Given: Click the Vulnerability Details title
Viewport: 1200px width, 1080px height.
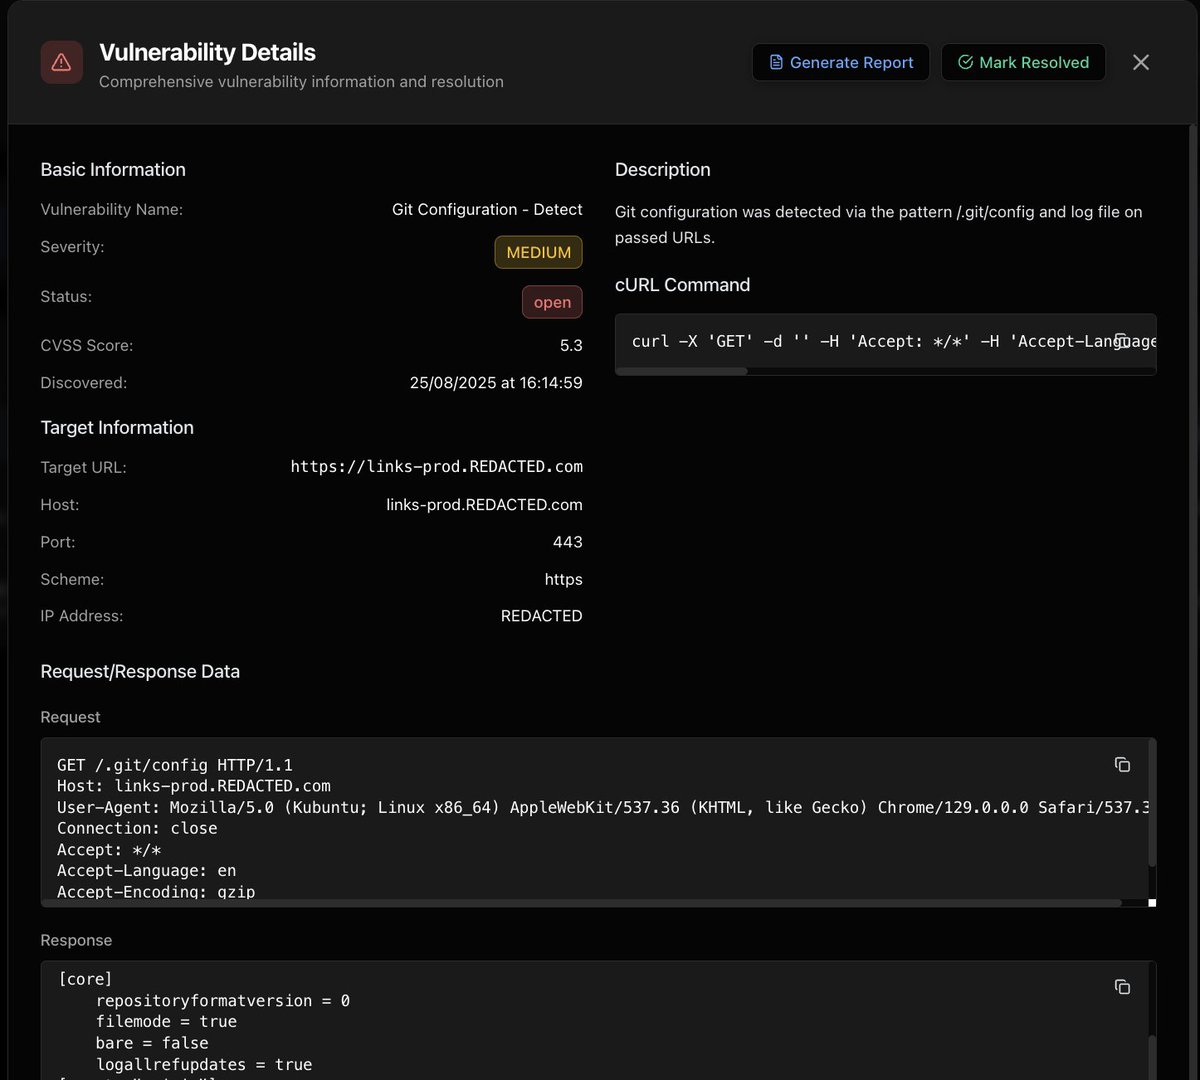Looking at the screenshot, I should click(207, 52).
